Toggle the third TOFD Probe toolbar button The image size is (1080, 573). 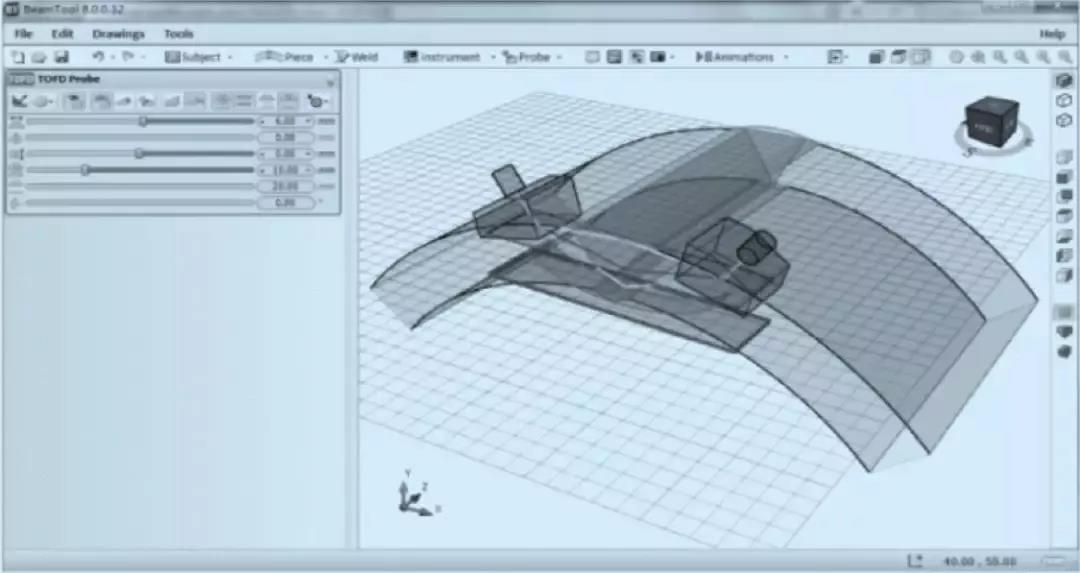[x=74, y=101]
